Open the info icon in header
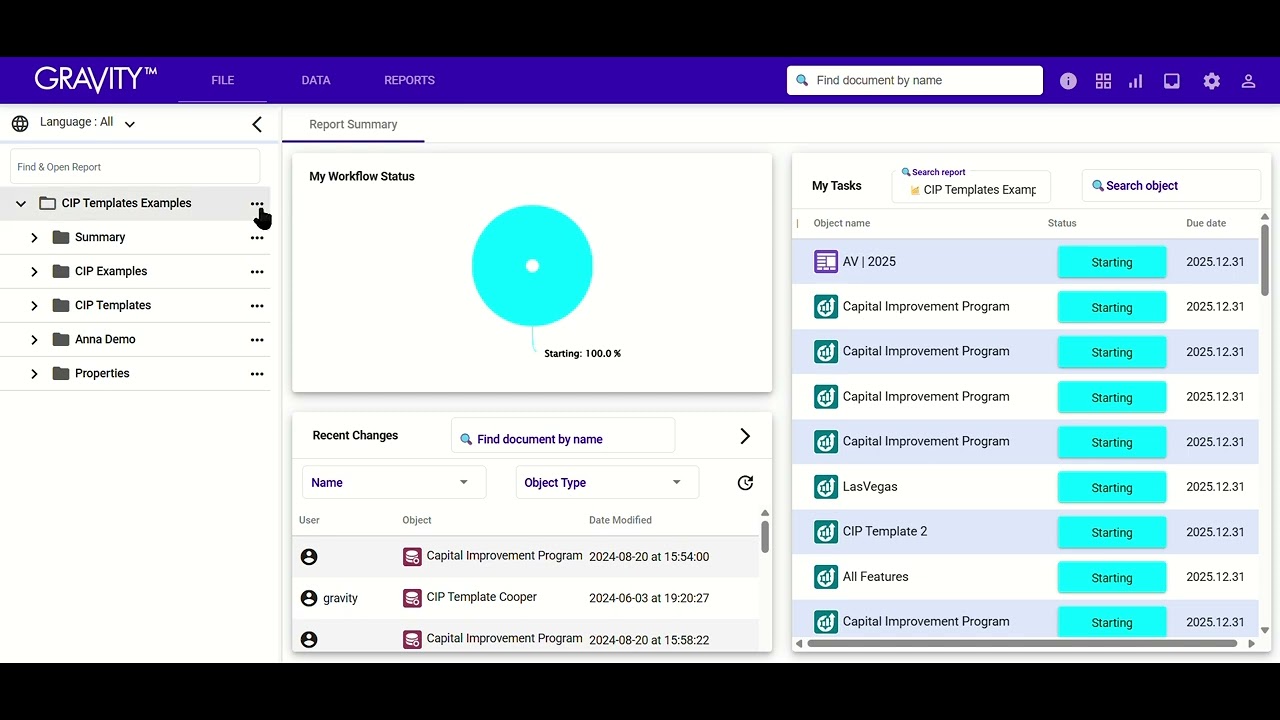Image resolution: width=1280 pixels, height=720 pixels. pos(1068,81)
